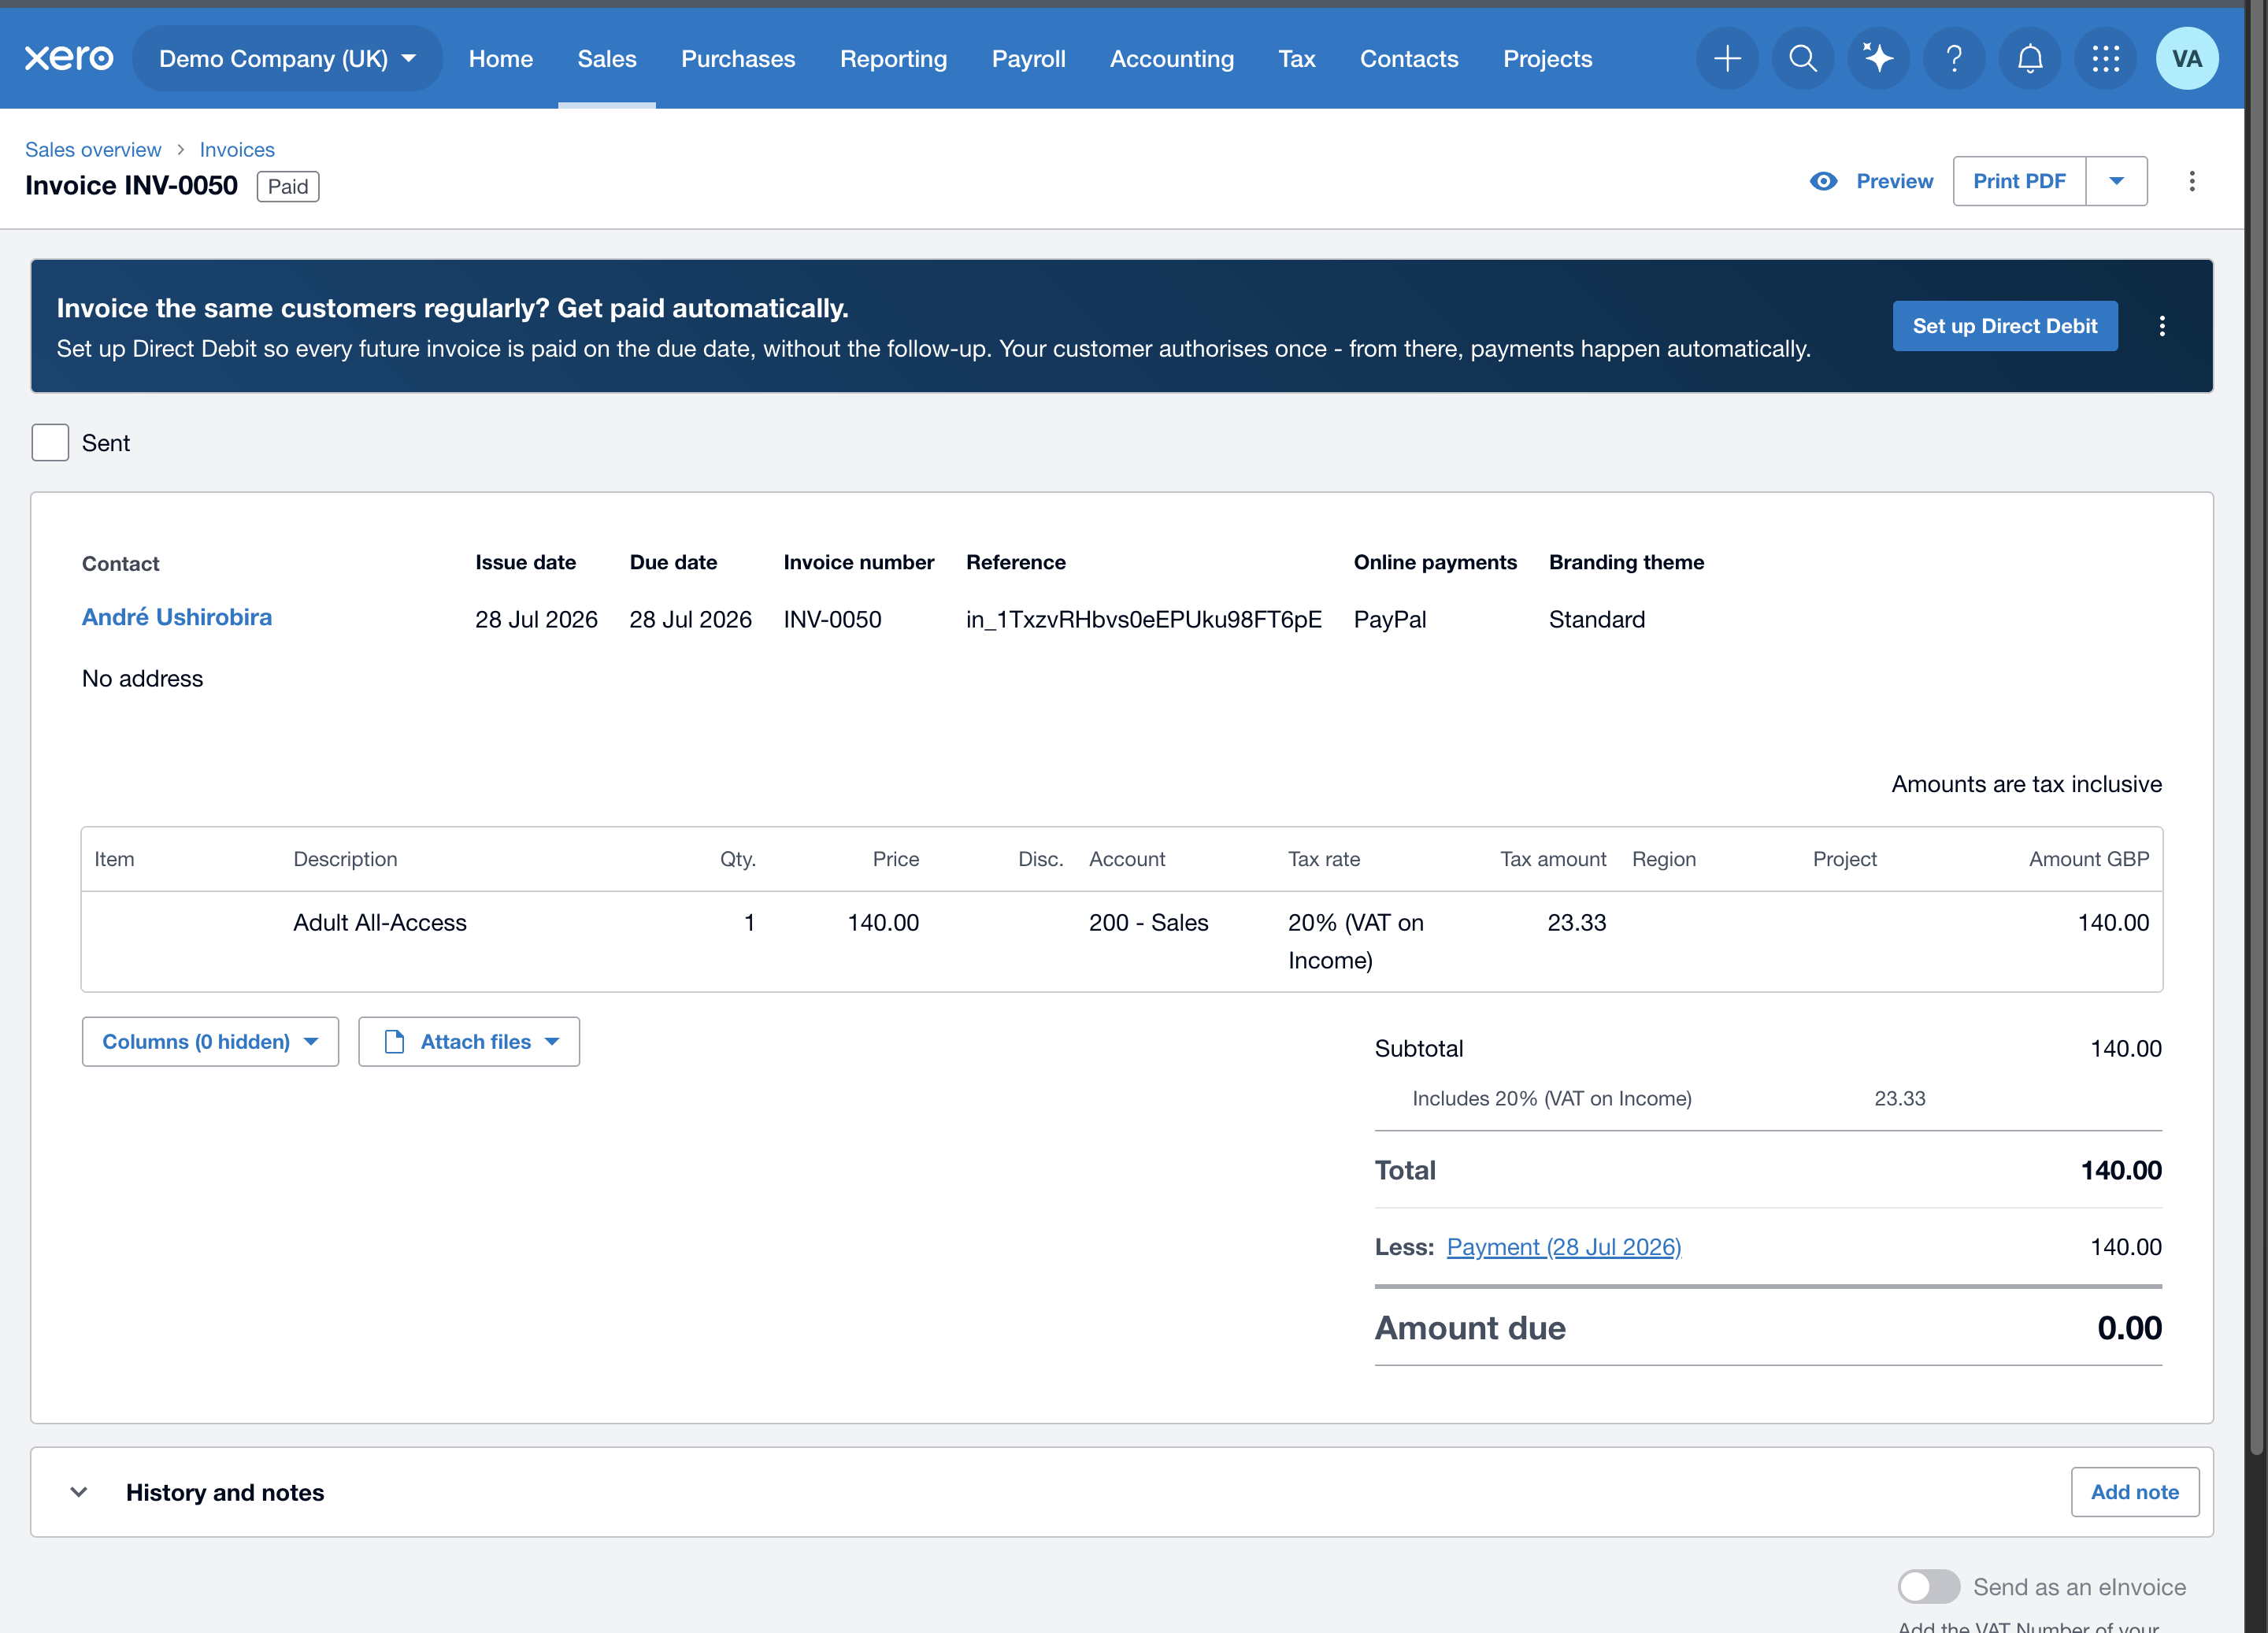2268x1633 pixels.
Task: Open the Tax menu
Action: pyautogui.click(x=1297, y=58)
